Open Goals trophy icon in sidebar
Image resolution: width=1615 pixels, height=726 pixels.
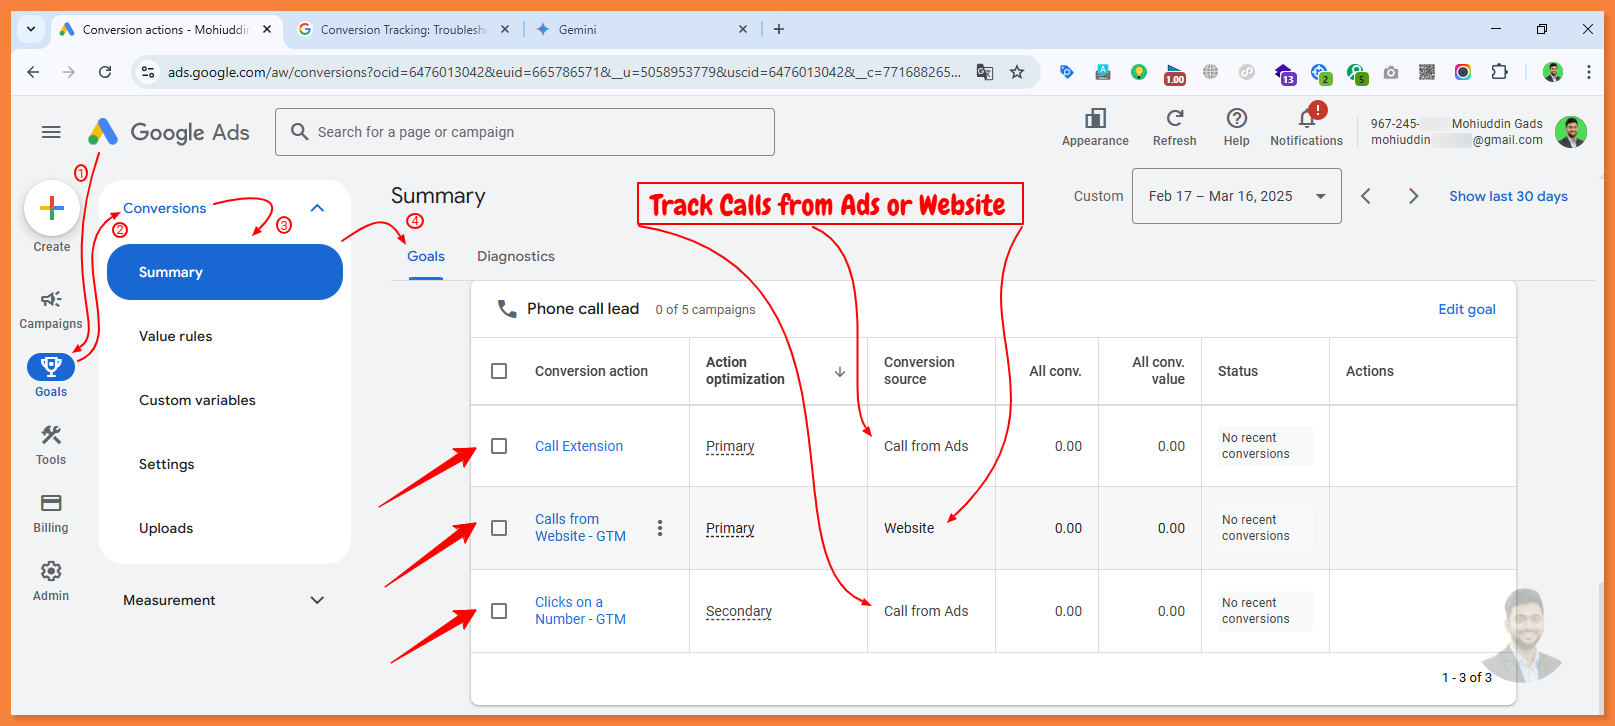pos(51,367)
